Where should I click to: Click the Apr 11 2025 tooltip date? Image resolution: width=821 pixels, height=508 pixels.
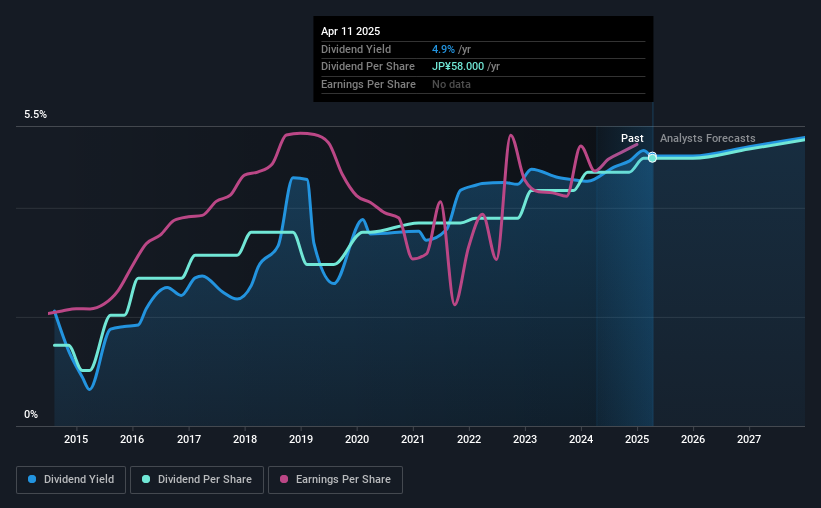click(350, 31)
